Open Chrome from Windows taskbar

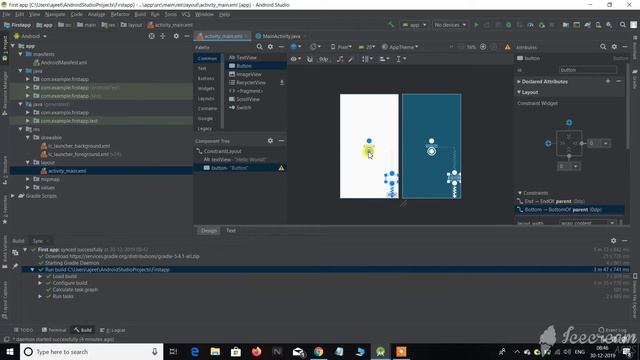pos(318,351)
